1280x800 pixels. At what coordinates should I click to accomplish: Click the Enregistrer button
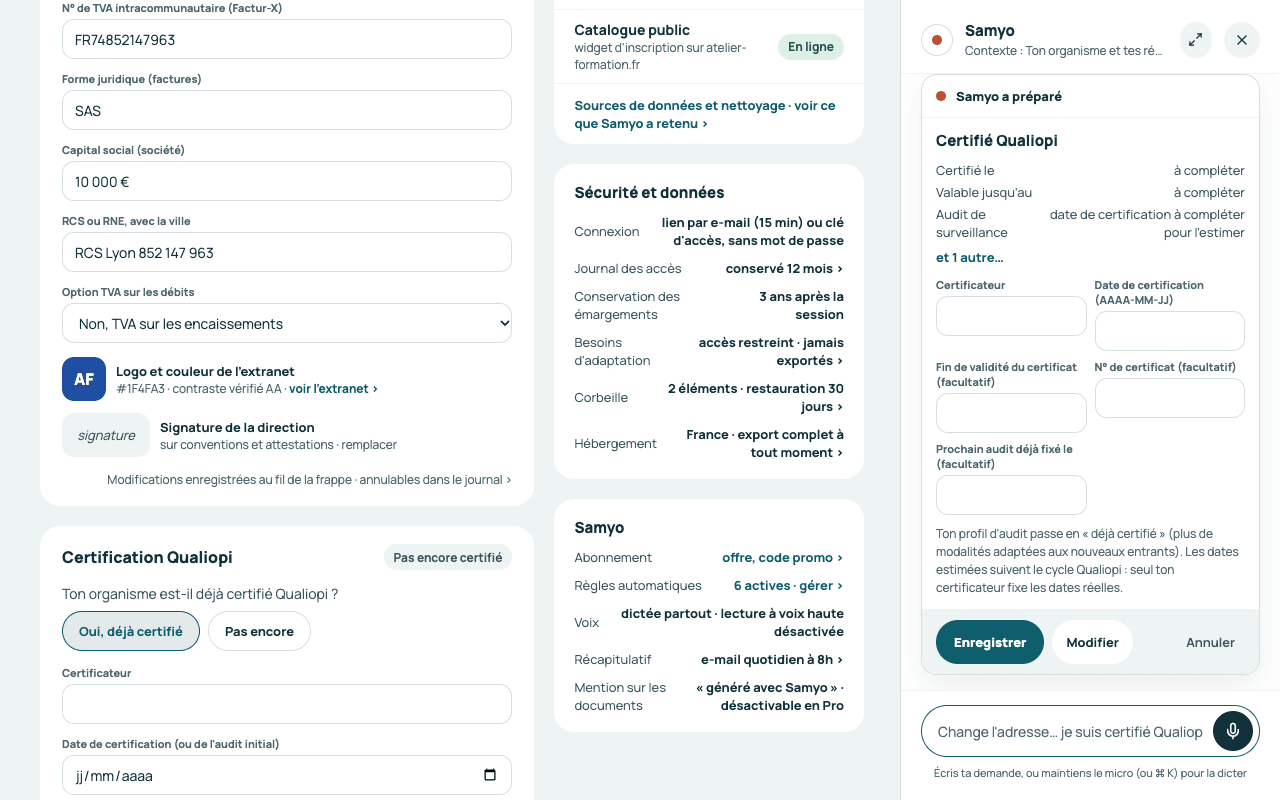tap(990, 642)
